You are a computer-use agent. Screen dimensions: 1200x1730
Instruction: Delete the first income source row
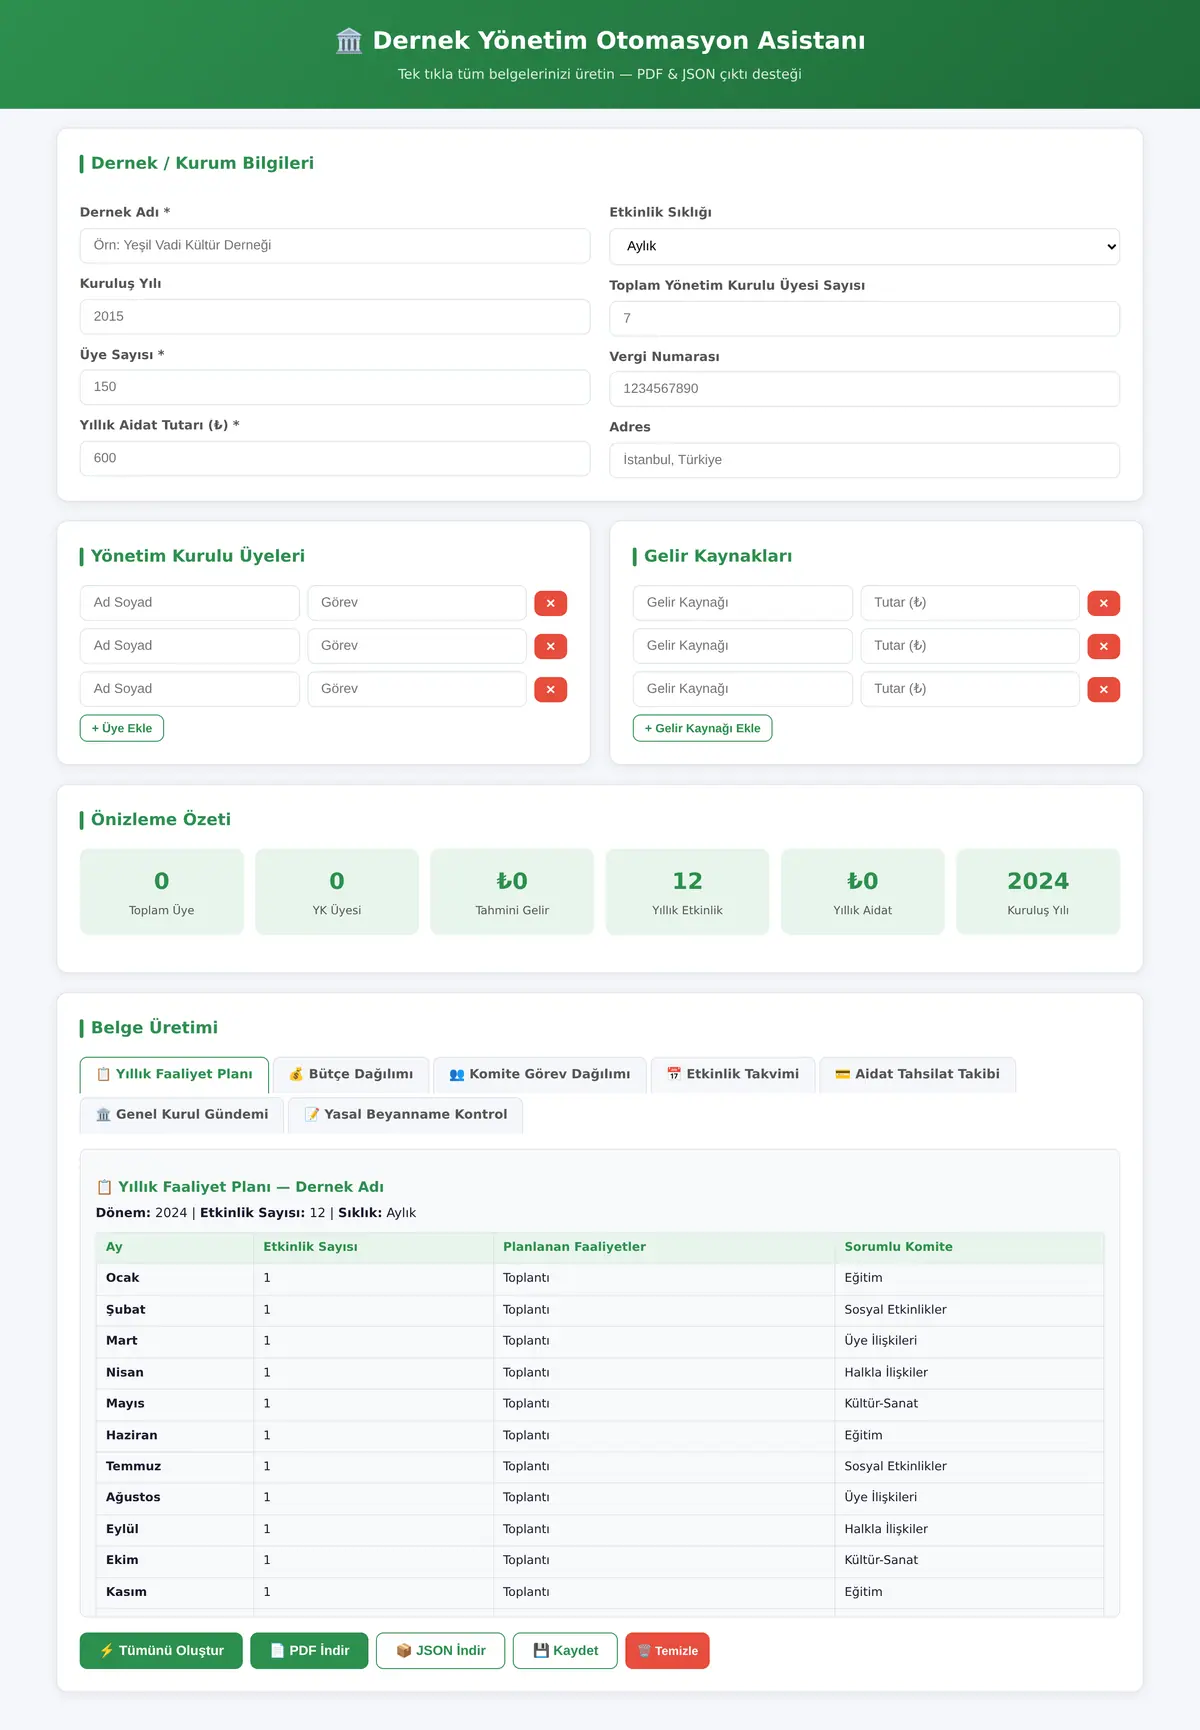click(x=1103, y=603)
